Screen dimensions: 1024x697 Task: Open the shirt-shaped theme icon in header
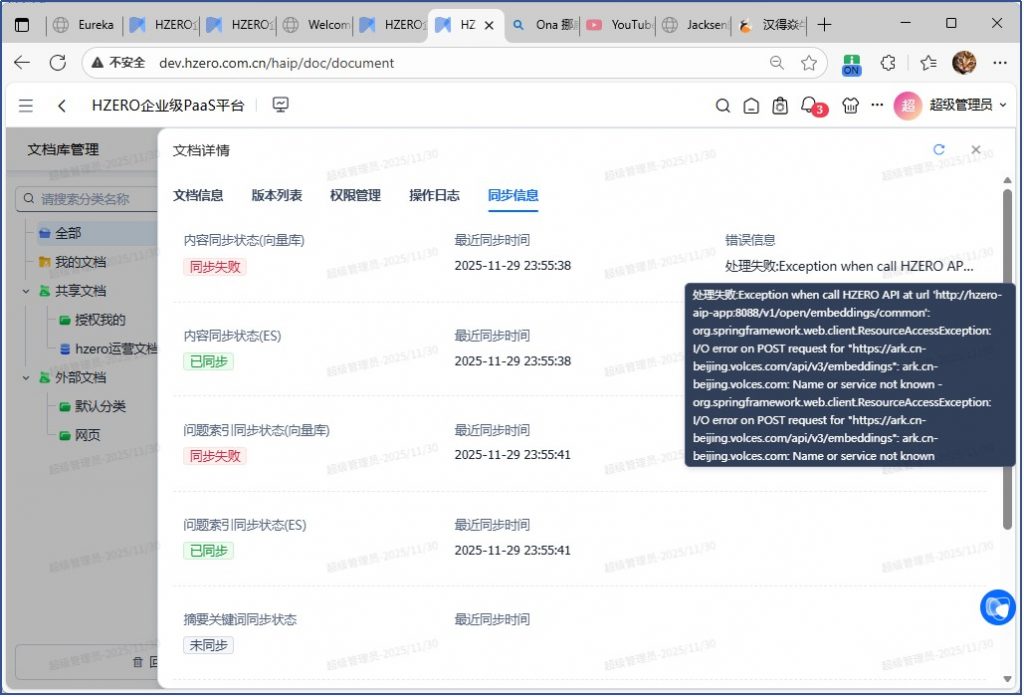(850, 106)
